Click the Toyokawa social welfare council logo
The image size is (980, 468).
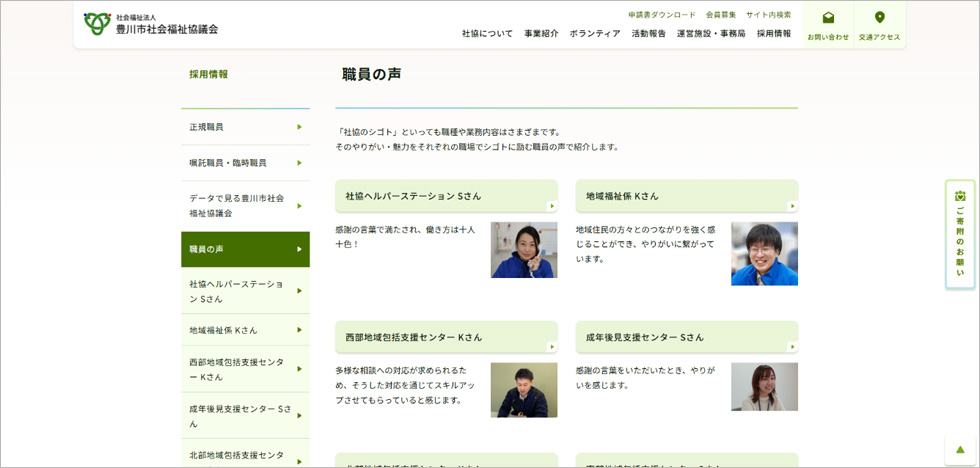click(x=151, y=24)
